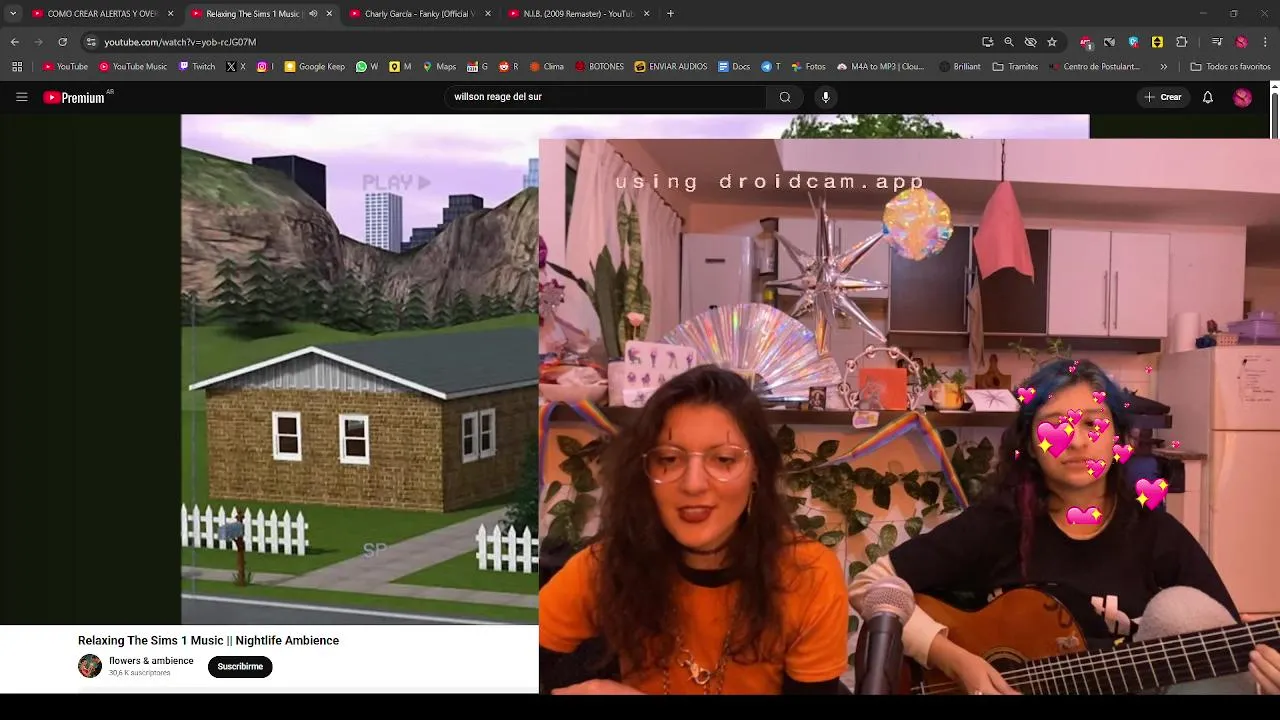Screen dimensions: 1280x720
Task: Open Twitch bookmark
Action: [197, 67]
